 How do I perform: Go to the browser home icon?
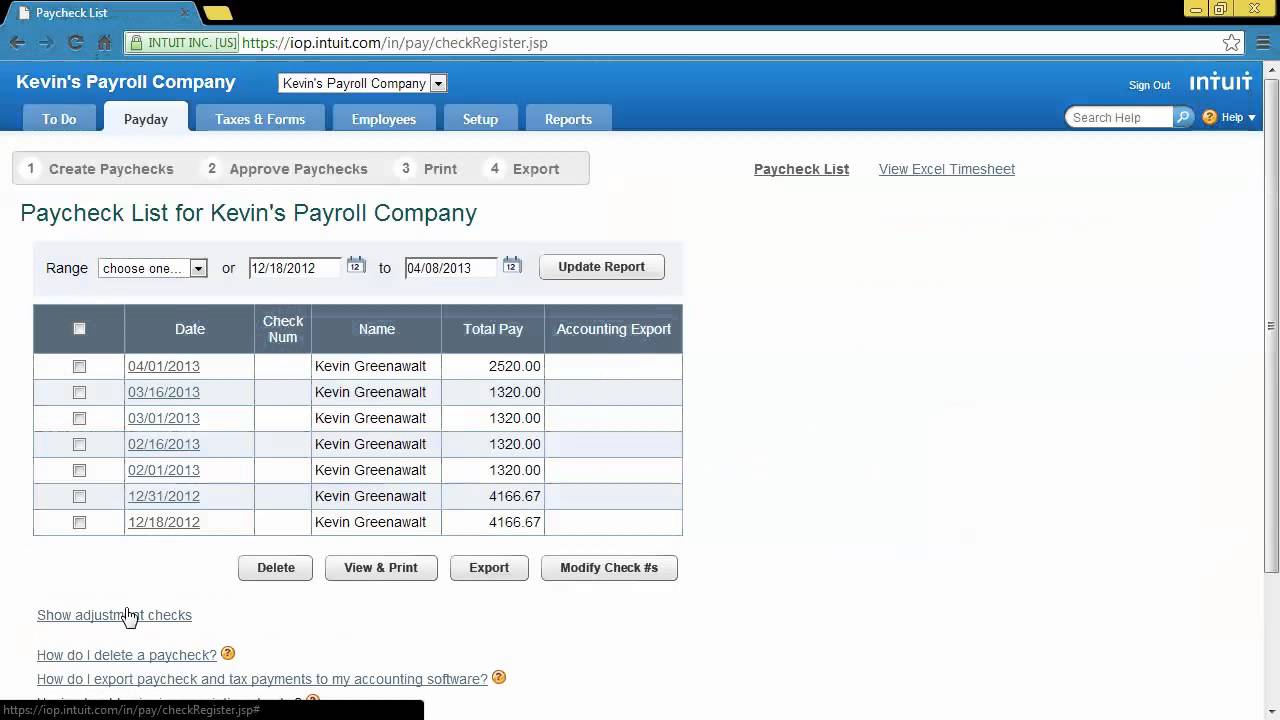point(104,43)
